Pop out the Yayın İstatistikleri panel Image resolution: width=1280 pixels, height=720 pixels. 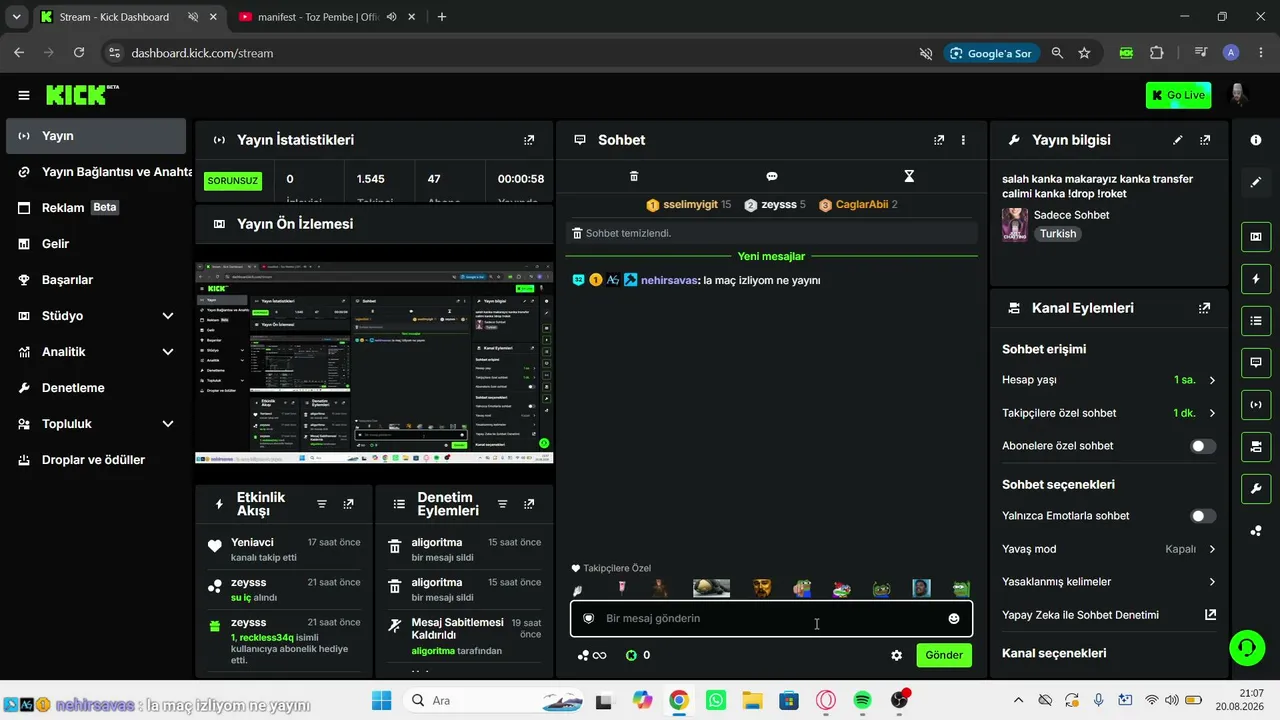(x=529, y=140)
